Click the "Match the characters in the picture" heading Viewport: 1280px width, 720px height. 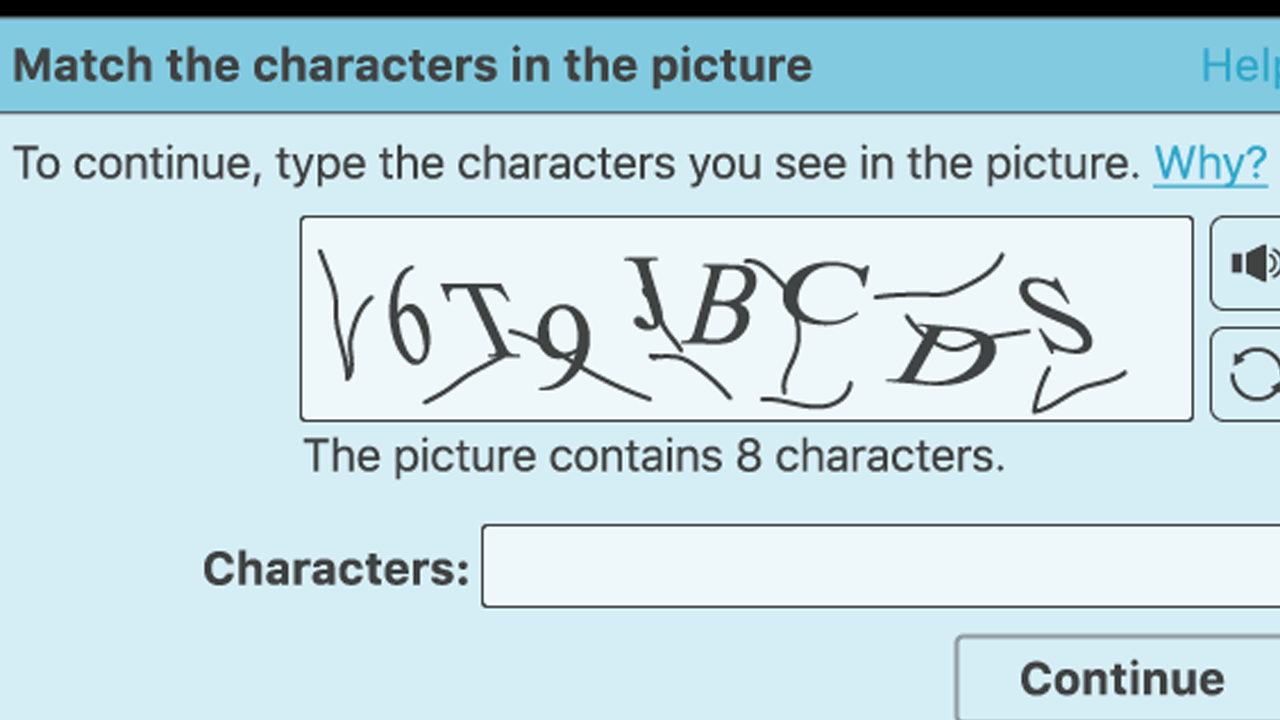coord(412,66)
